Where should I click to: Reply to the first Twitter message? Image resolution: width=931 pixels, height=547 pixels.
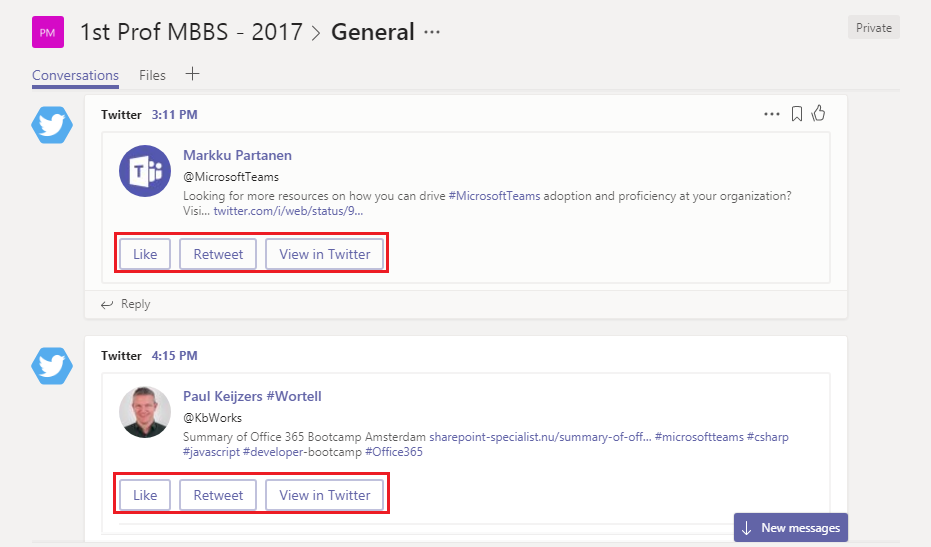[126, 304]
